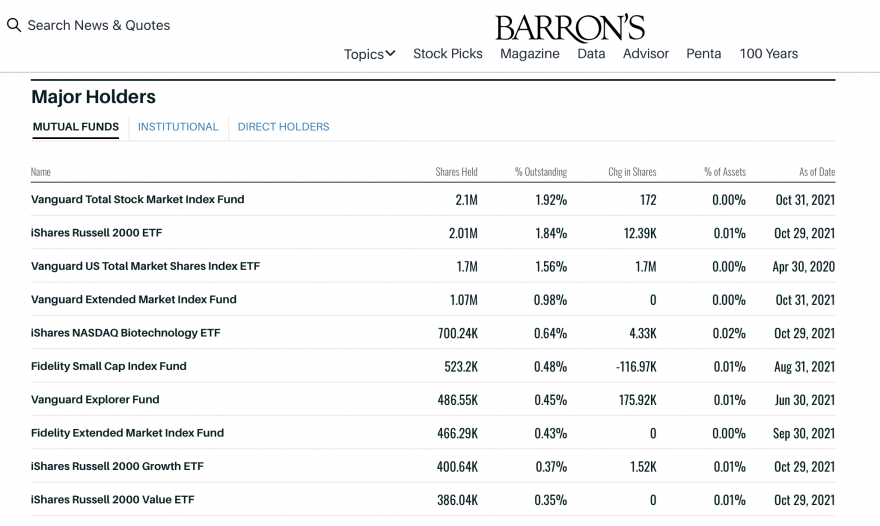Screen dimensions: 880x526
Task: Expand the Topics dropdown chevron
Action: [x=391, y=53]
